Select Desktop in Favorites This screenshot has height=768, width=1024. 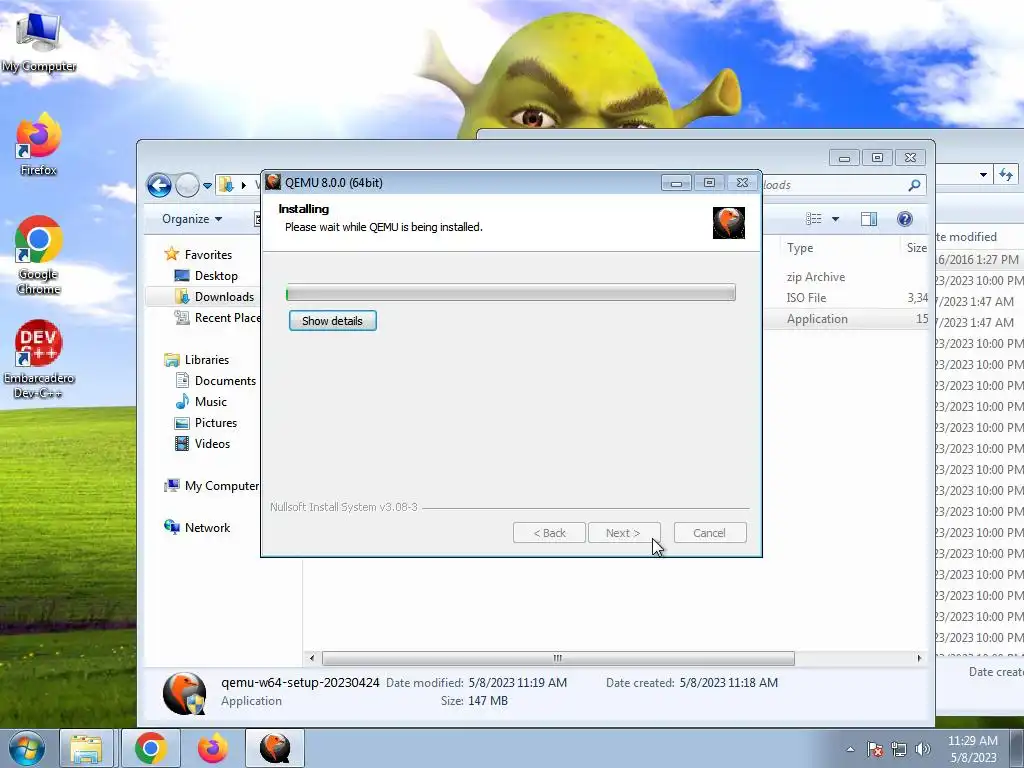click(x=206, y=276)
